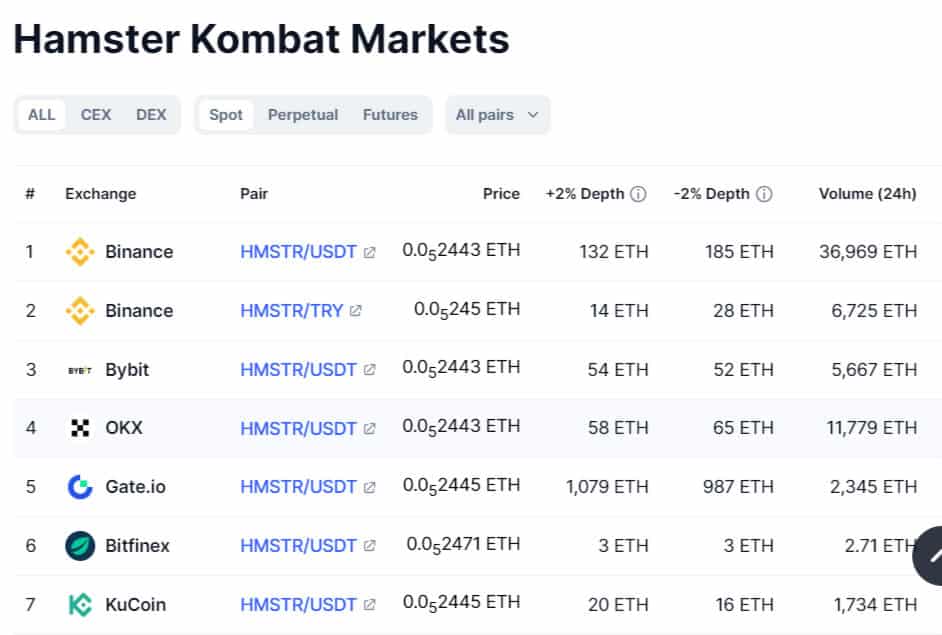This screenshot has height=635, width=942.
Task: Click the 132 ETH depth value
Action: coord(614,252)
